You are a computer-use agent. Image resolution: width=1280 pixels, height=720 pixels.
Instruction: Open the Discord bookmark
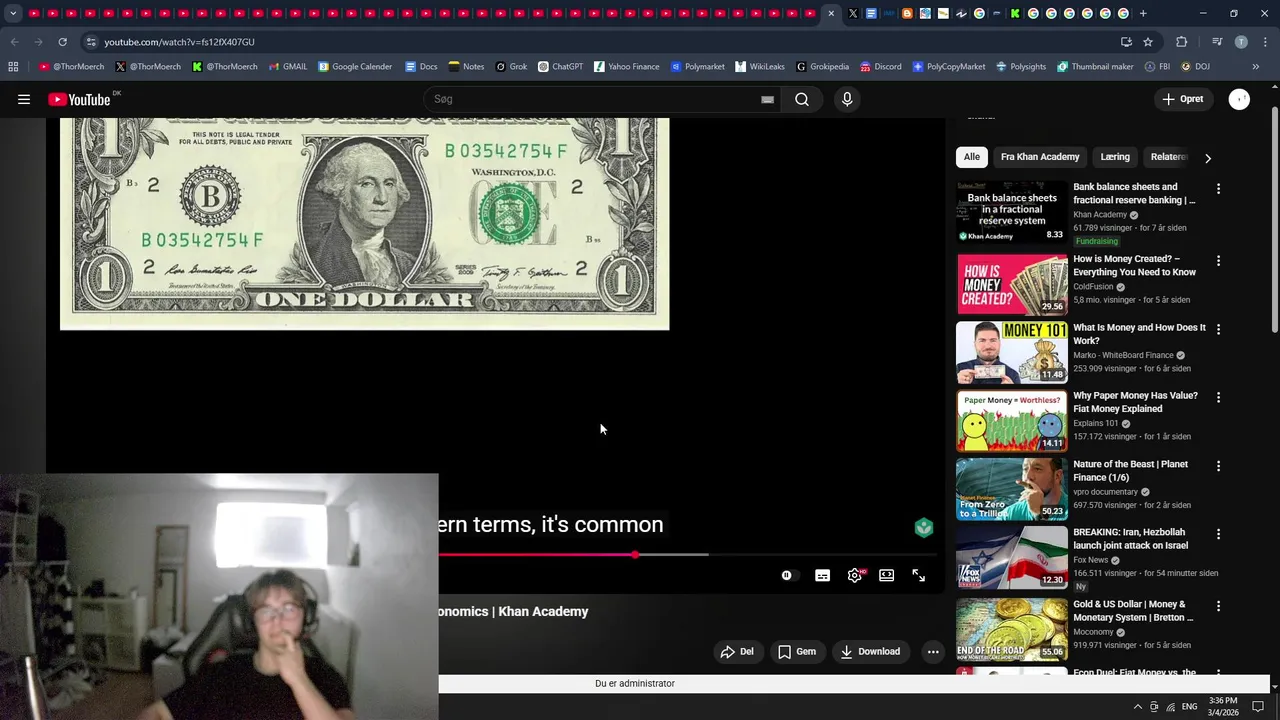(x=880, y=67)
